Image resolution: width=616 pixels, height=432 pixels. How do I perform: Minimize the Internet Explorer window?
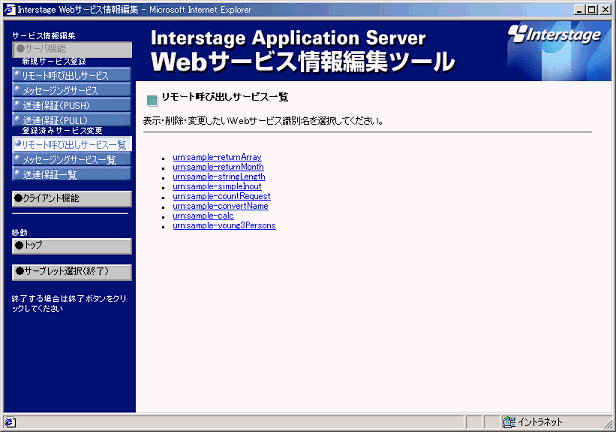click(x=579, y=10)
